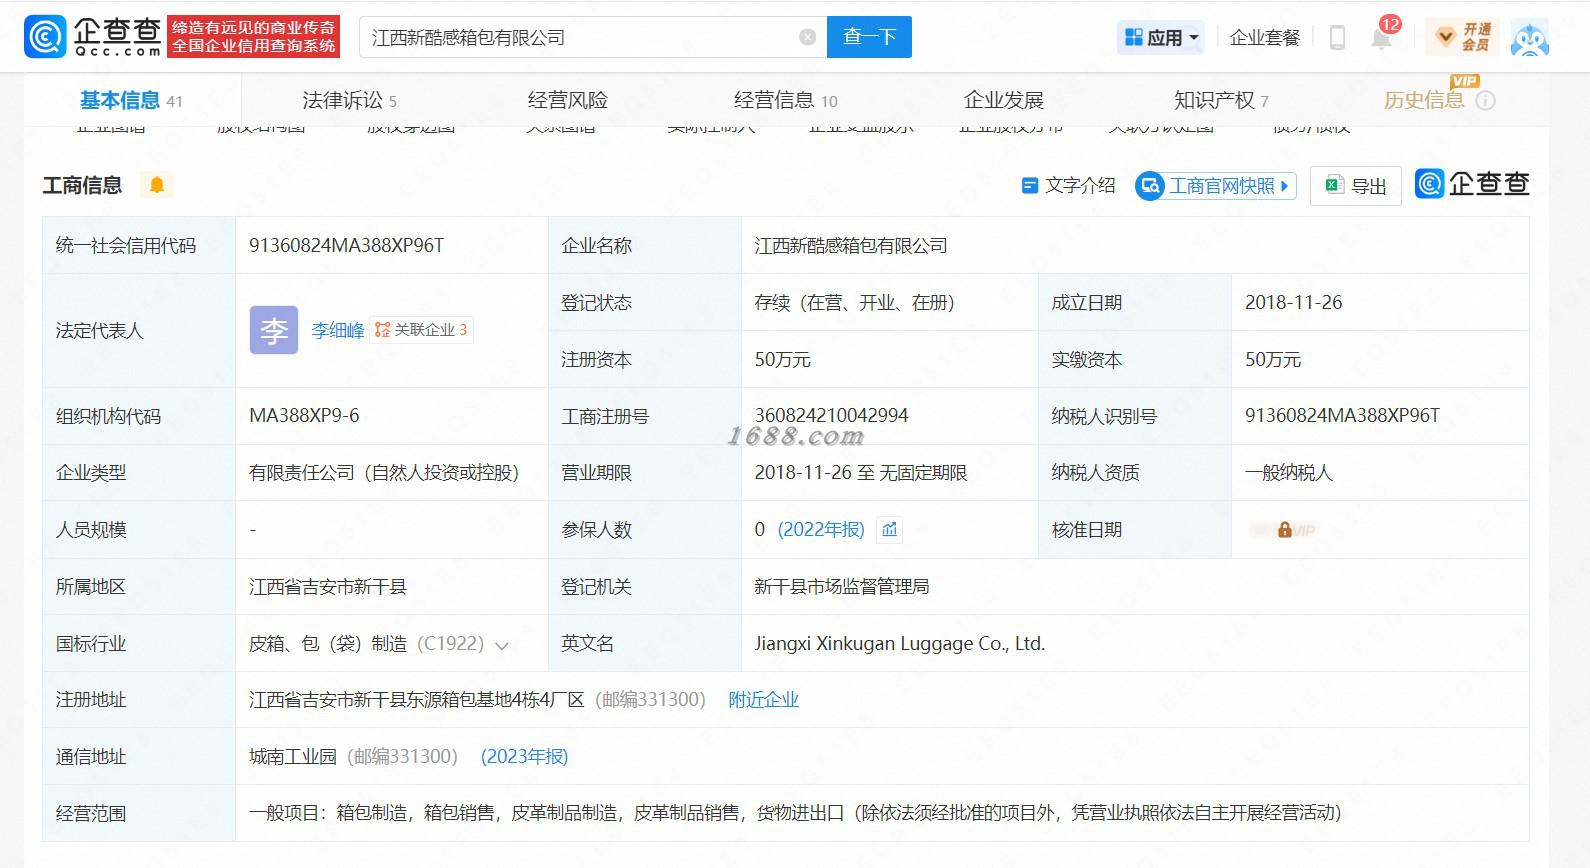This screenshot has height=868, width=1590.
Task: Select the 注册地址 address text
Action: point(416,700)
